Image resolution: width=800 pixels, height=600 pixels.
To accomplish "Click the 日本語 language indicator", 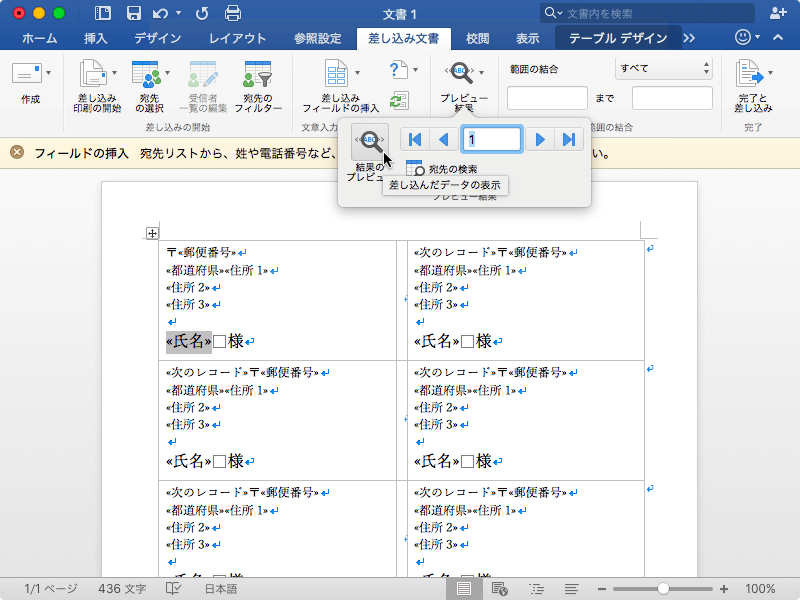I will [x=220, y=589].
